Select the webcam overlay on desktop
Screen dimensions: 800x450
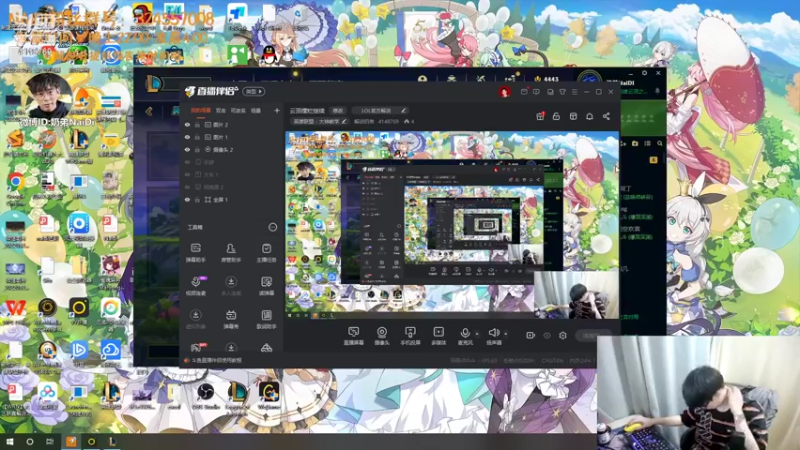pos(698,392)
